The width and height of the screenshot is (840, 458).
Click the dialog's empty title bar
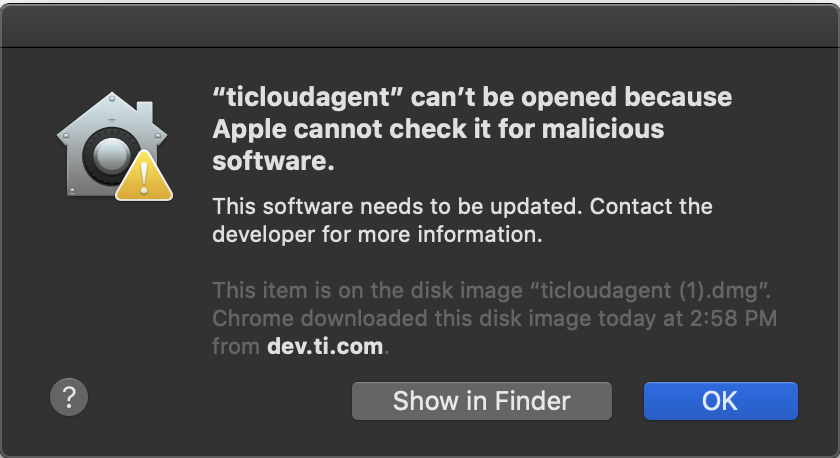click(420, 26)
